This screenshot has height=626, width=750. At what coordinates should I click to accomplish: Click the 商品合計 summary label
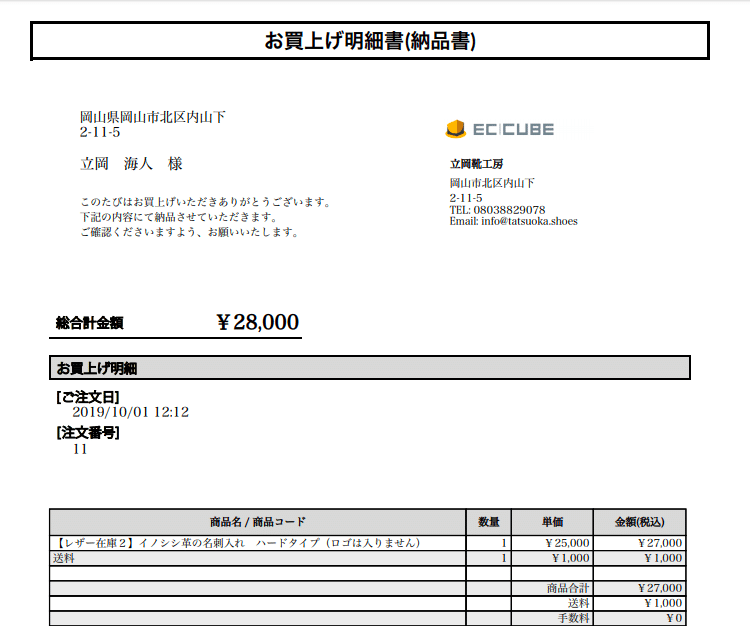568,588
